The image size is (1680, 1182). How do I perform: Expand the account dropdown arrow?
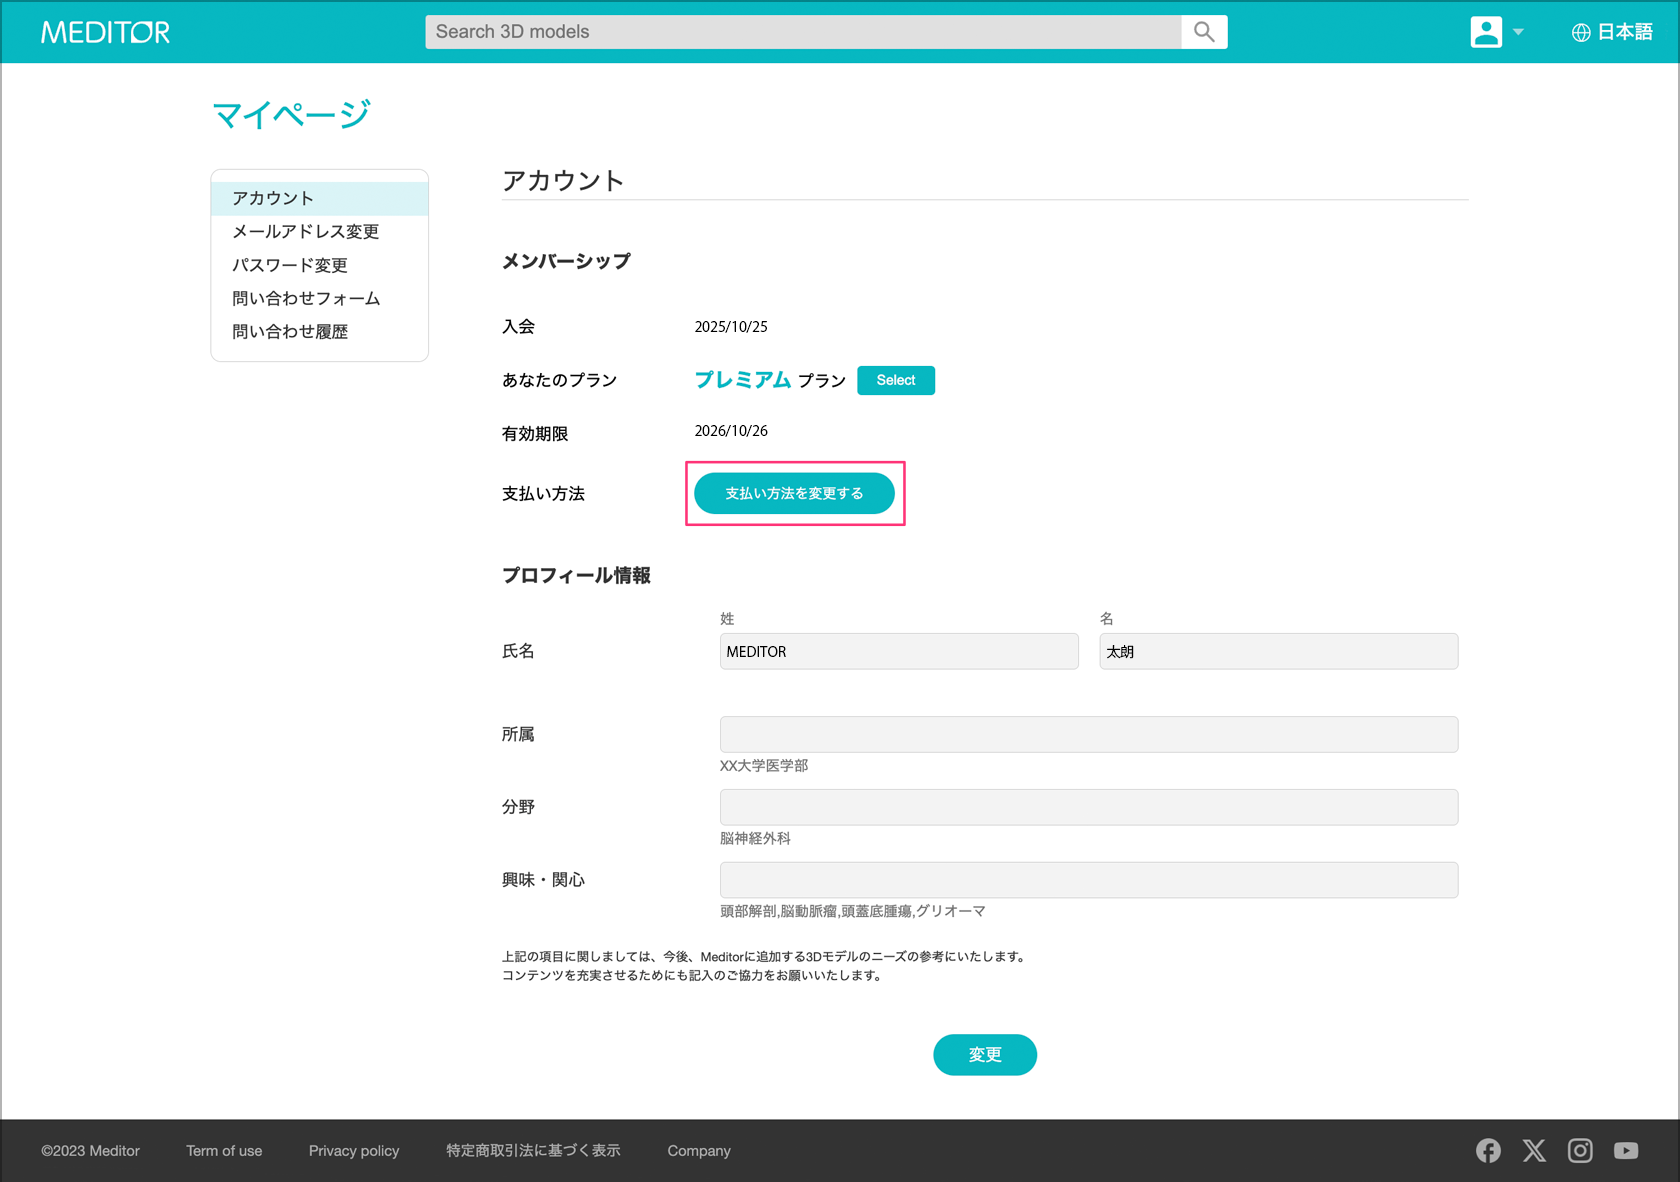tap(1518, 32)
